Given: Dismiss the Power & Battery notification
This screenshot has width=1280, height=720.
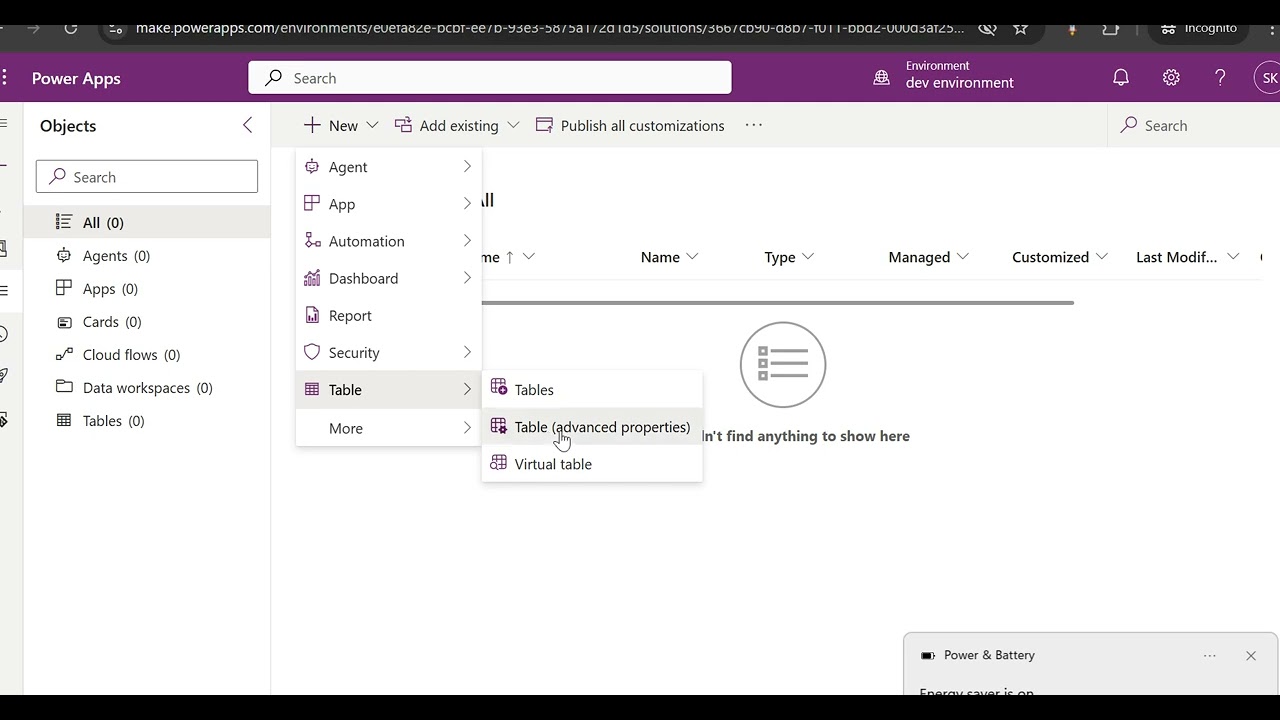Looking at the screenshot, I should tap(1251, 656).
